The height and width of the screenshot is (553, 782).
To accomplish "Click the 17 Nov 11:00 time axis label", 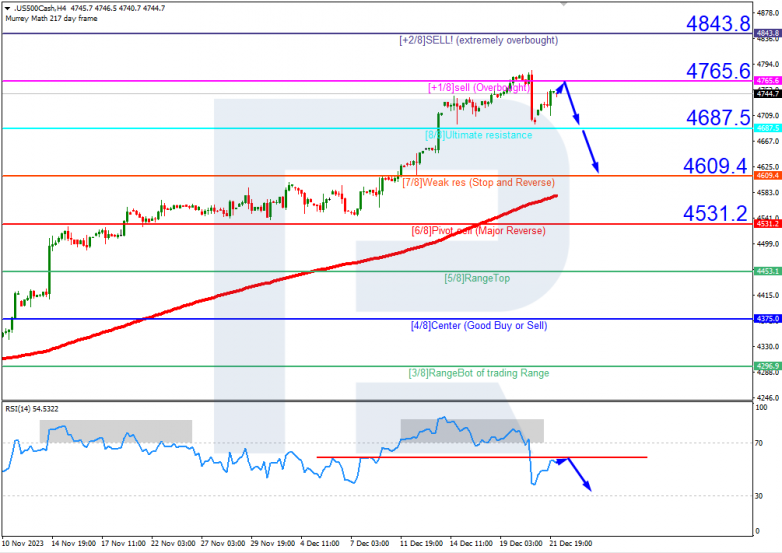I will point(124,544).
